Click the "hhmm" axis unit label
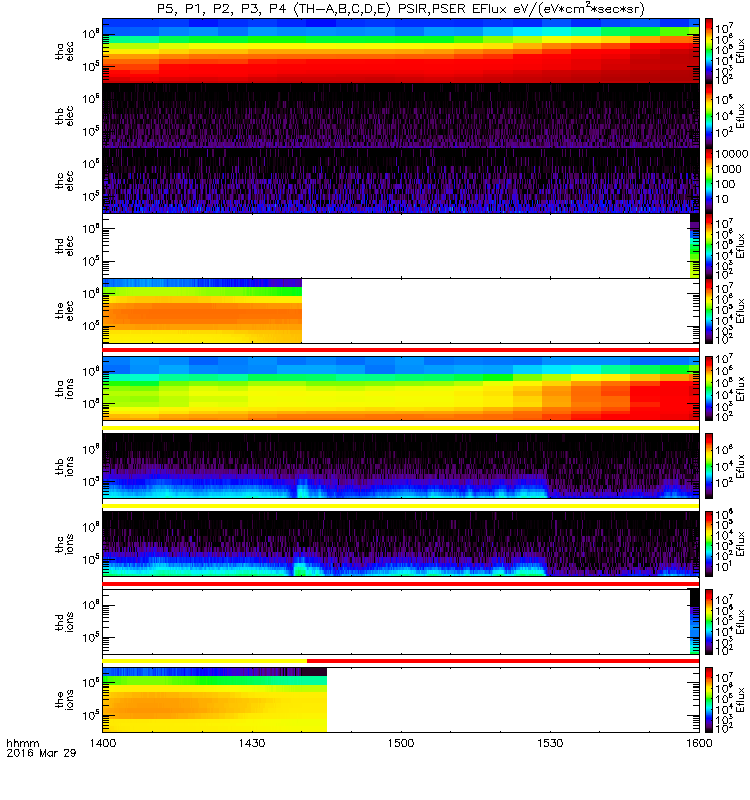 coord(23,743)
